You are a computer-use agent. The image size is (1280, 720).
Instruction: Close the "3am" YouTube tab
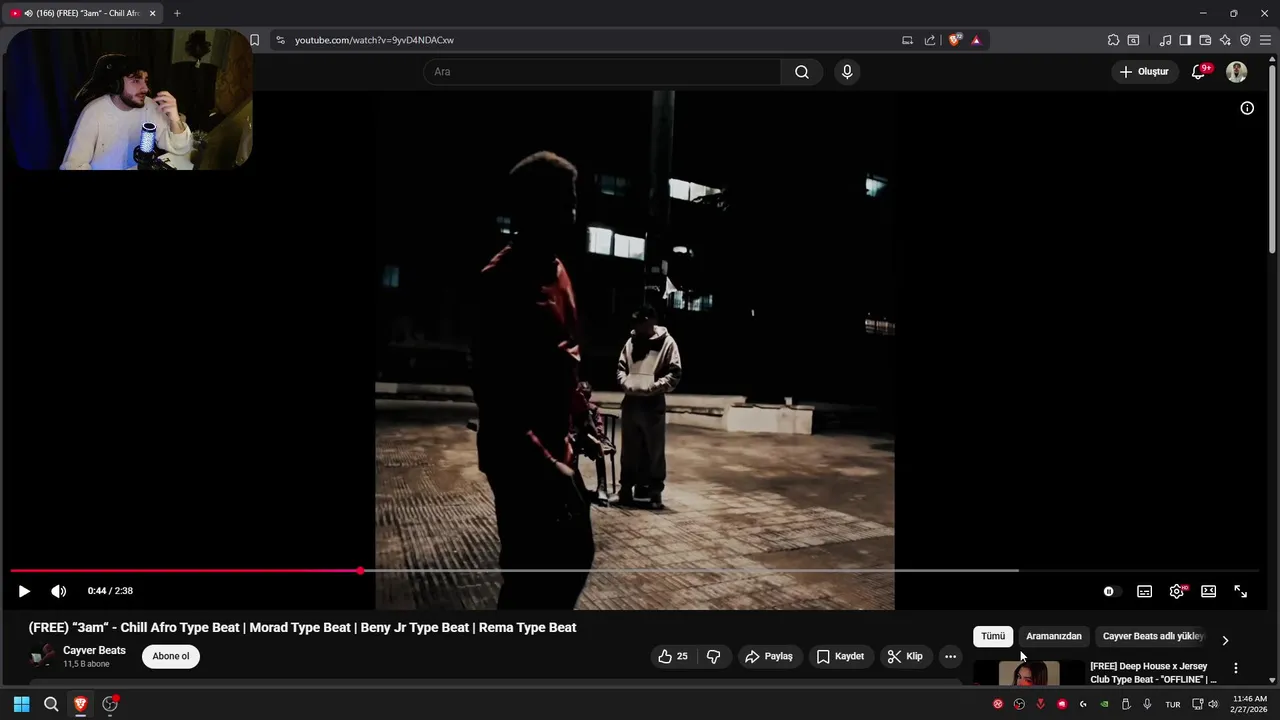click(152, 13)
